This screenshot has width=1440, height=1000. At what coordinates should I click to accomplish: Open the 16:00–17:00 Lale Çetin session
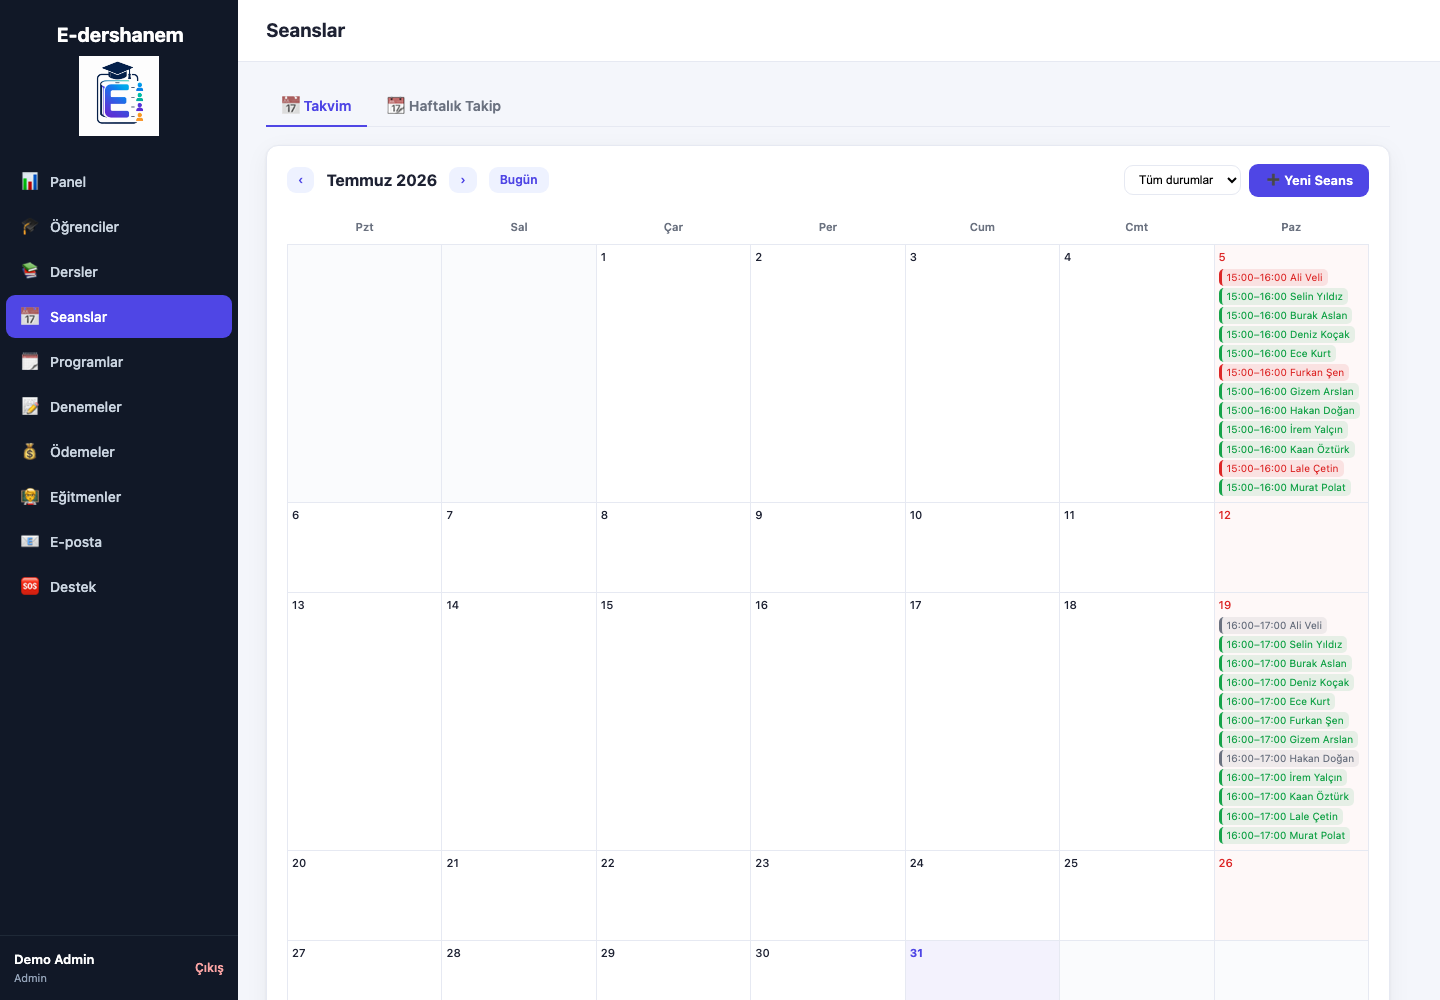1281,817
